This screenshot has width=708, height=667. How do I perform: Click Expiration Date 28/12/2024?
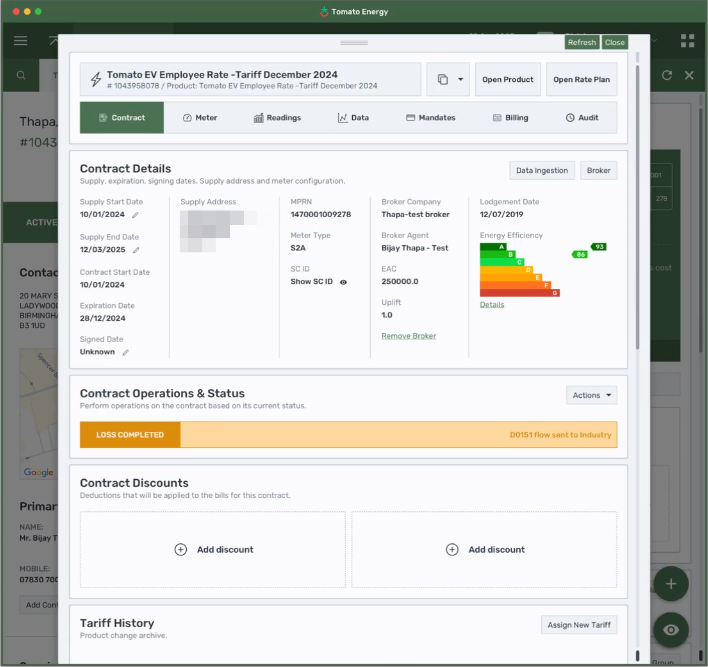coord(102,318)
